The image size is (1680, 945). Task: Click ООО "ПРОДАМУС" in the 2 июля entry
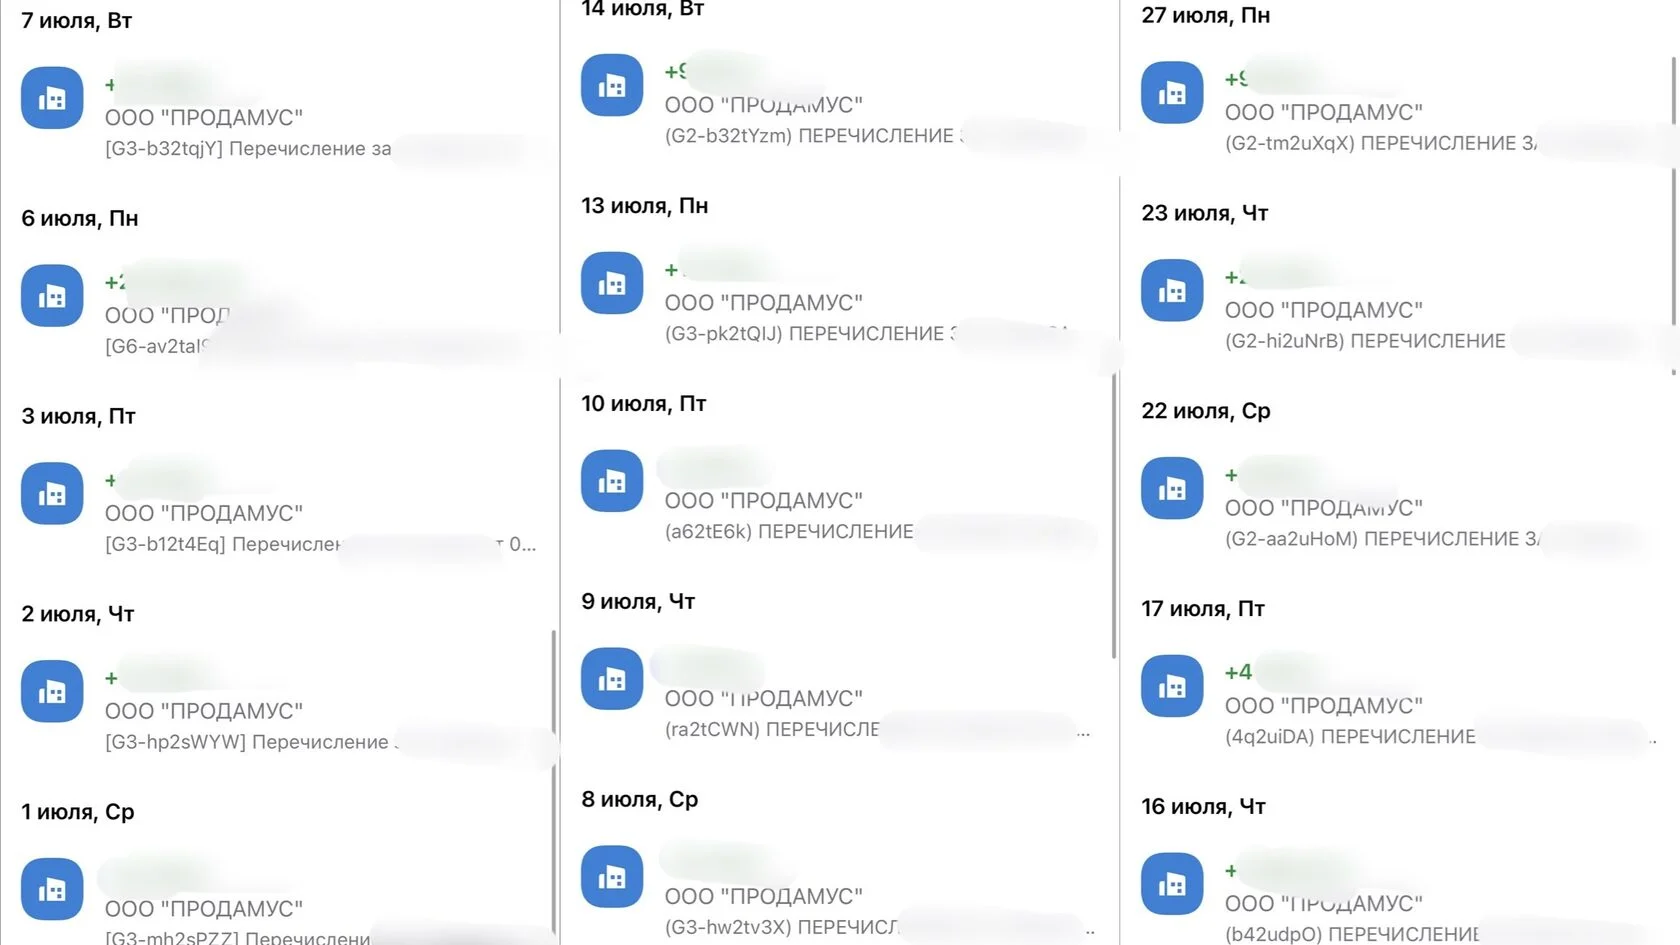(x=204, y=712)
